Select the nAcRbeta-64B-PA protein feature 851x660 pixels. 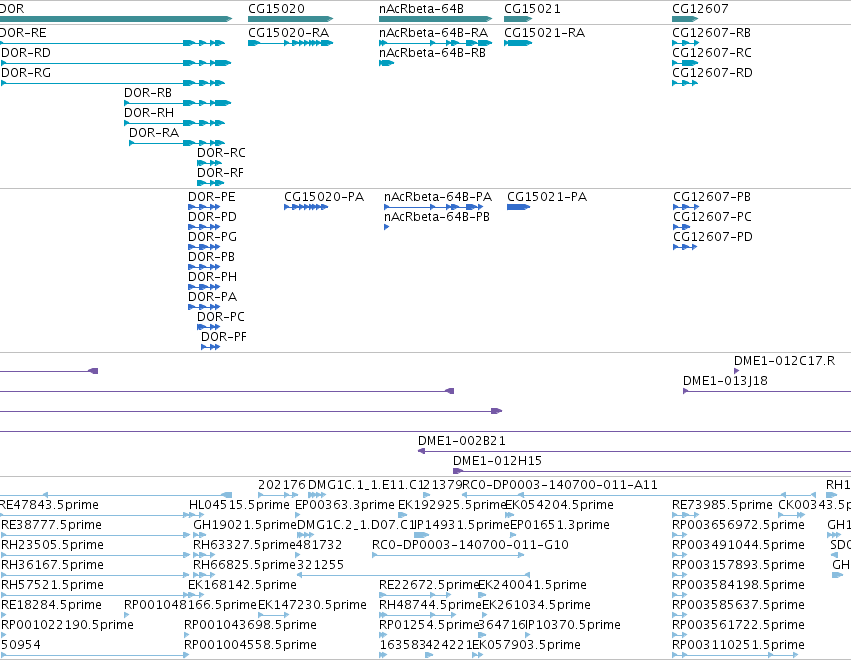[434, 207]
